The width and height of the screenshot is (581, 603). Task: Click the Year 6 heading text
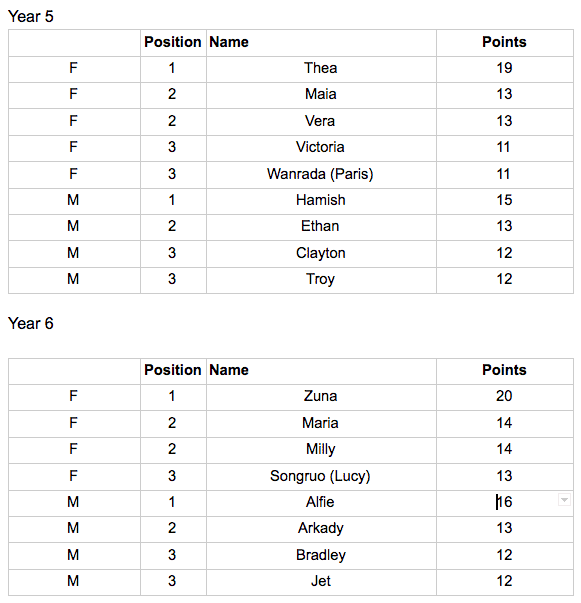coord(31,323)
